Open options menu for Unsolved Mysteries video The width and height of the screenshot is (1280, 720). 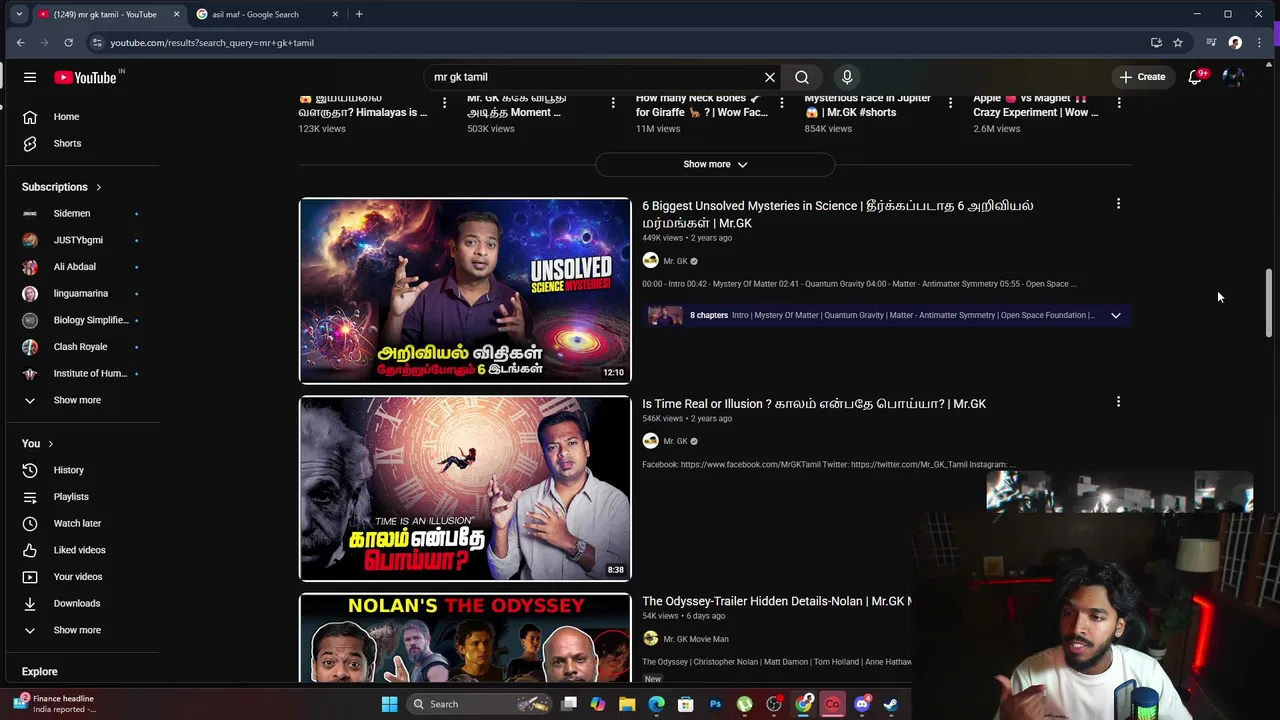click(1118, 204)
